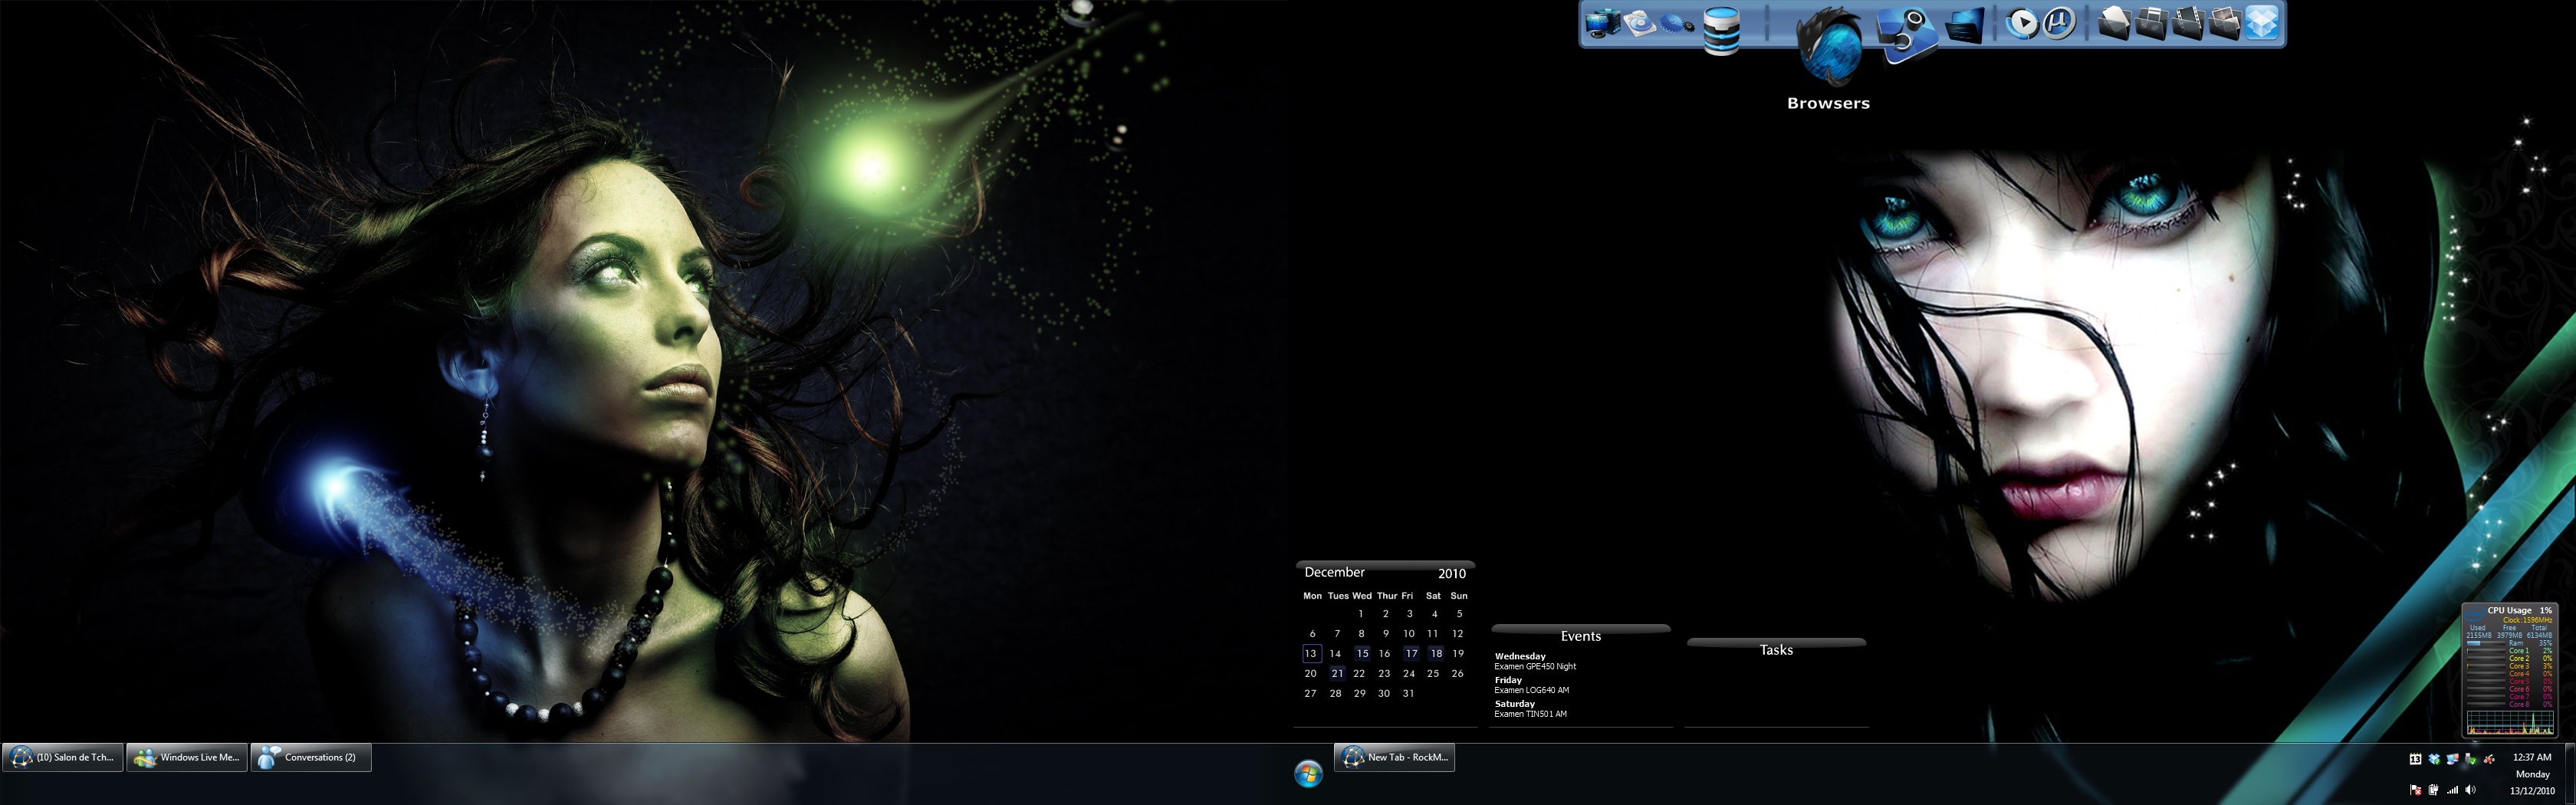Select highlighted date 18 in the calendar
This screenshot has height=805, width=2576.
point(1436,654)
